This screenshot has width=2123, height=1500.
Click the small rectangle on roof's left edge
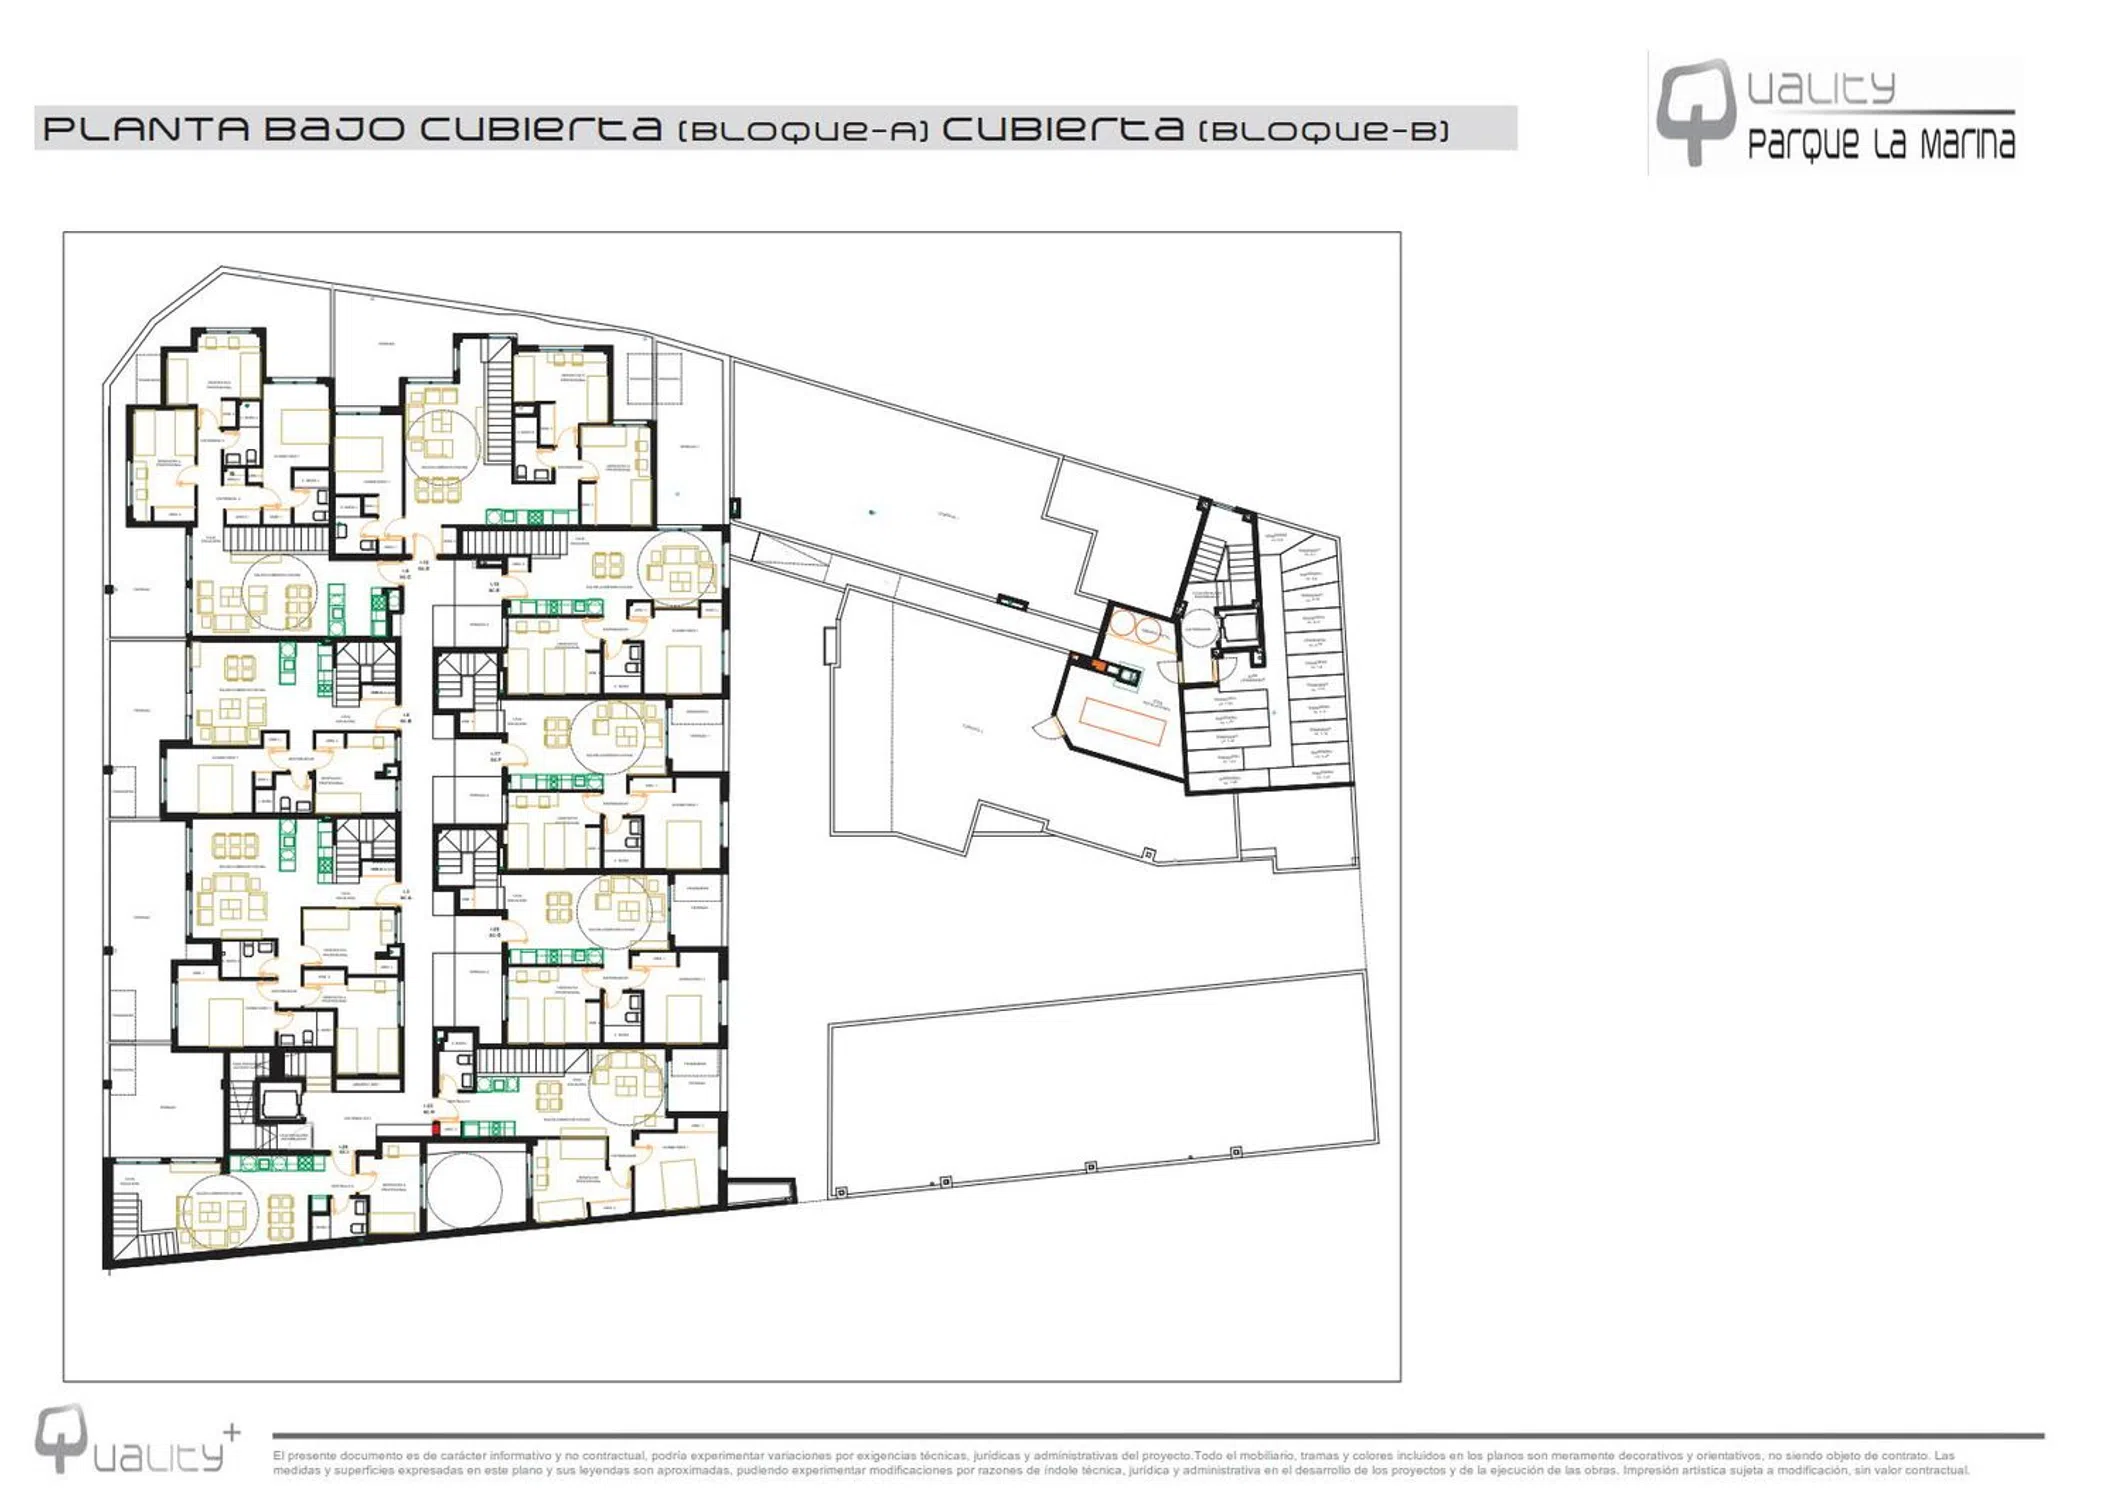(830, 645)
